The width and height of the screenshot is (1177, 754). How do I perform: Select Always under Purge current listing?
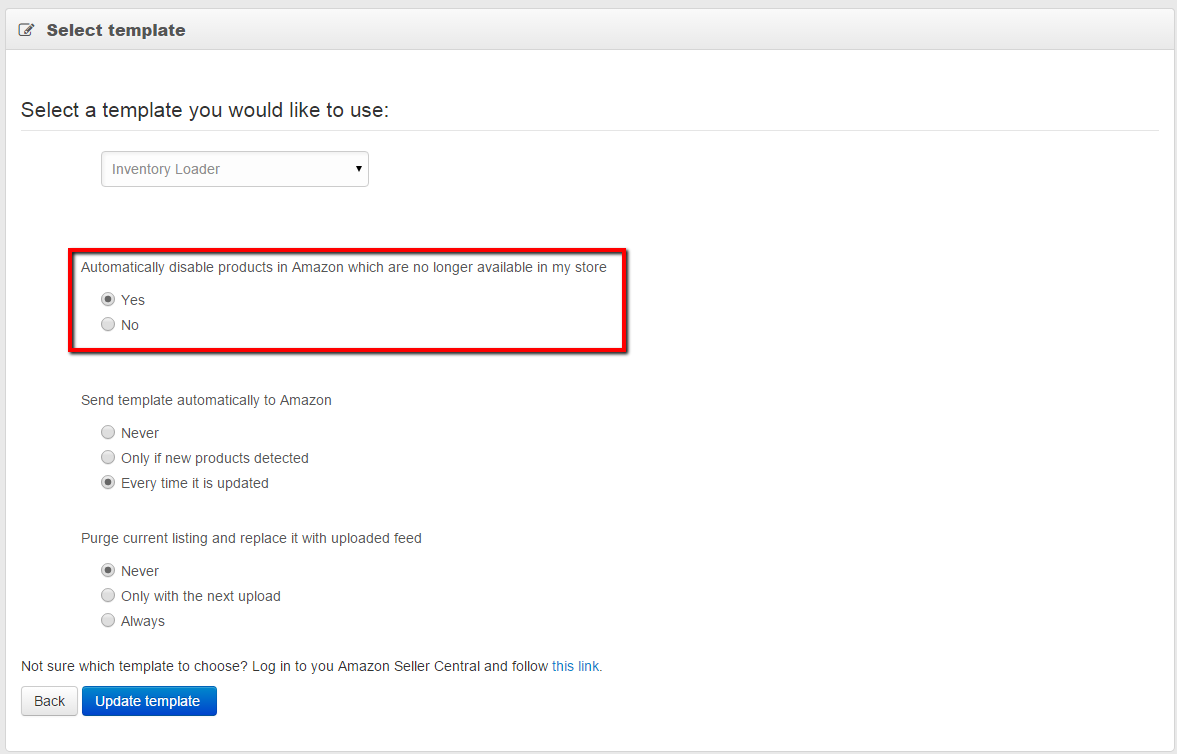click(108, 620)
